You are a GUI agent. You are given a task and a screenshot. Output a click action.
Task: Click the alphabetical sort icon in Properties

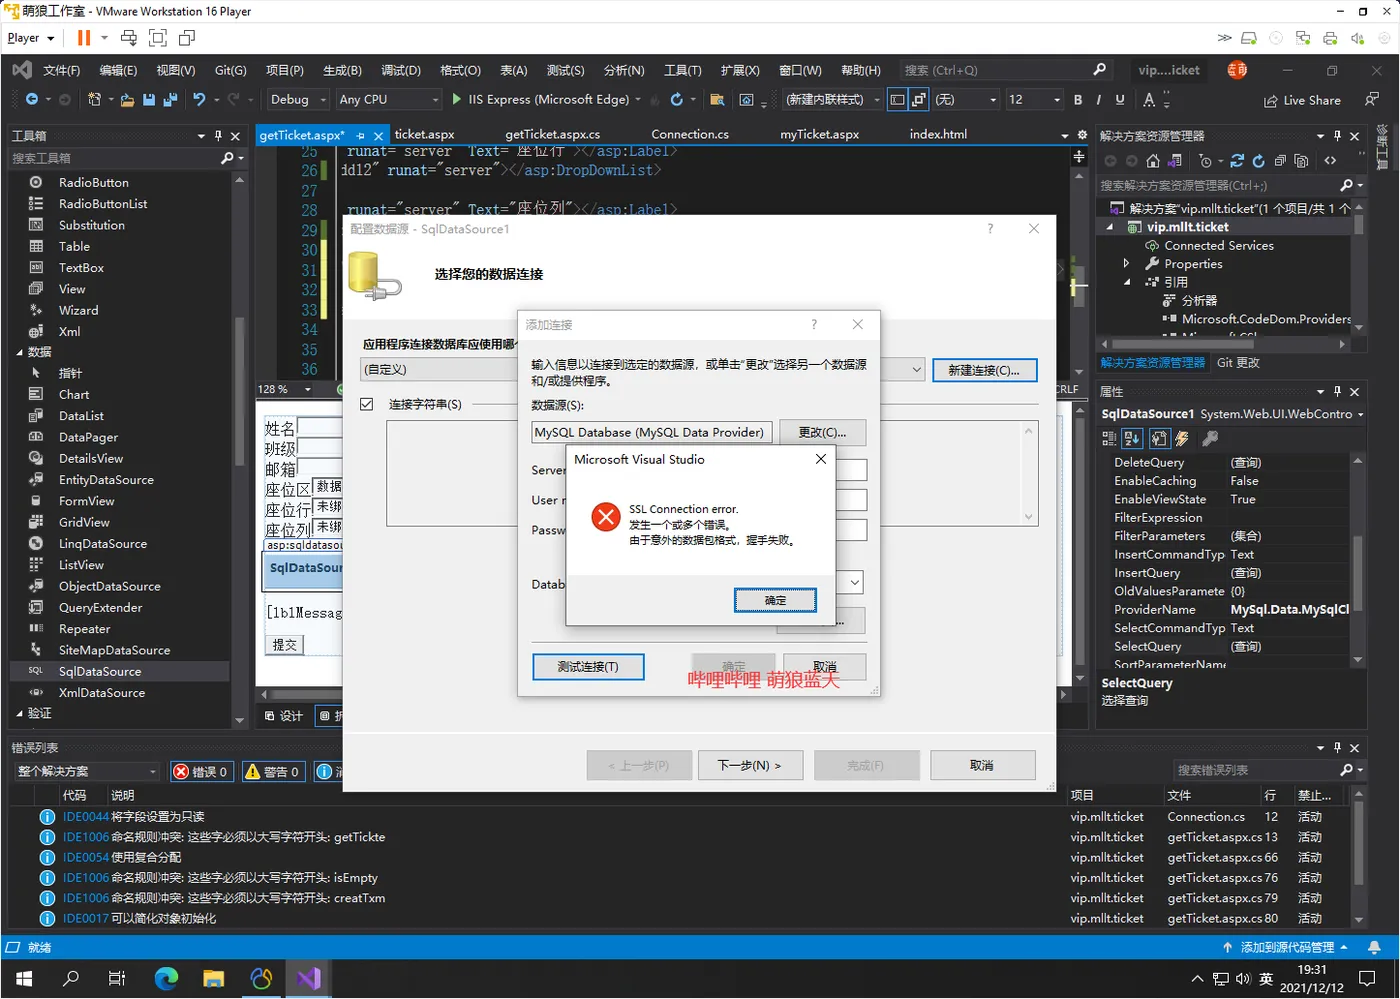pos(1132,438)
